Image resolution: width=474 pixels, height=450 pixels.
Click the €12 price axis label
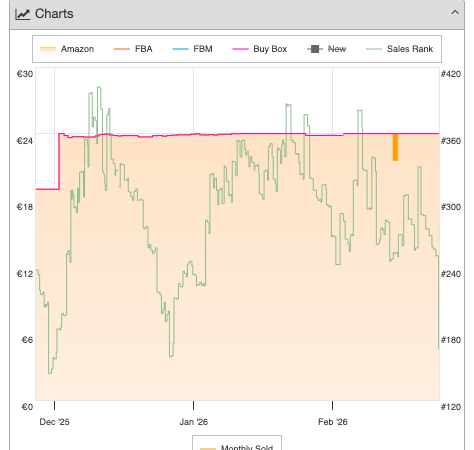click(x=25, y=274)
